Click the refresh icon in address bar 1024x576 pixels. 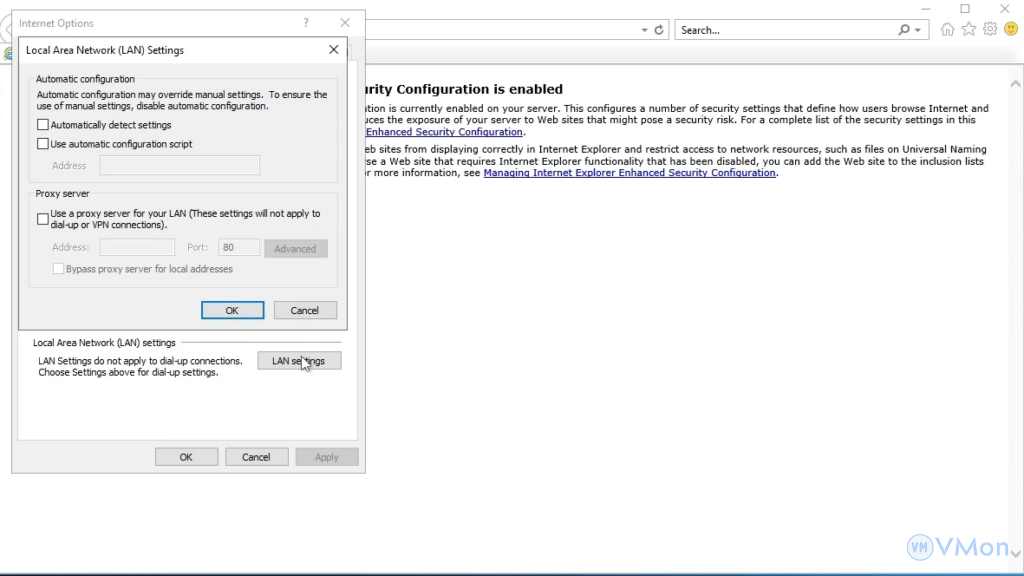659,30
